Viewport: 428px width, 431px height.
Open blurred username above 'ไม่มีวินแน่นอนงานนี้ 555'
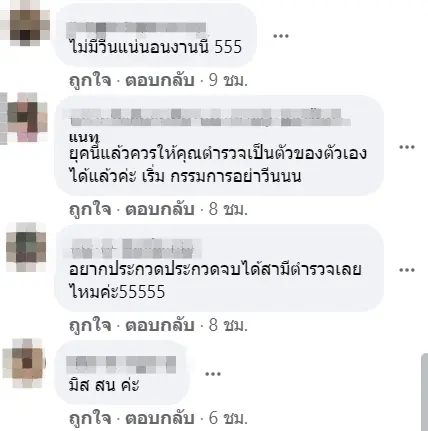tap(136, 29)
